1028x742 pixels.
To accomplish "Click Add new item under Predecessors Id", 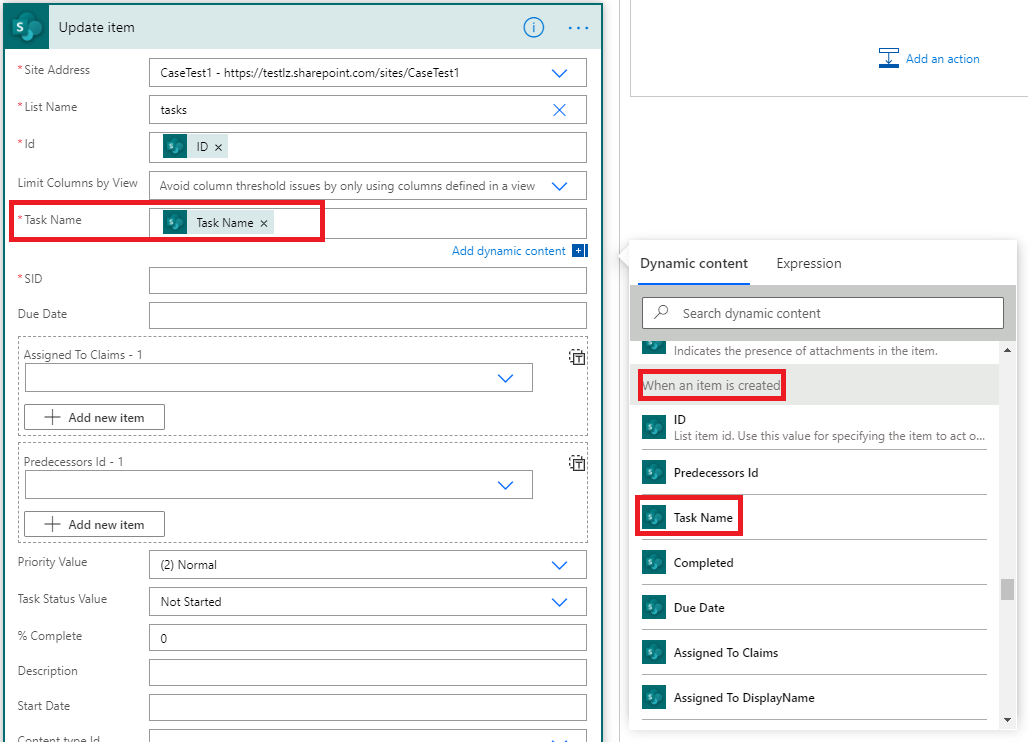I will point(94,524).
